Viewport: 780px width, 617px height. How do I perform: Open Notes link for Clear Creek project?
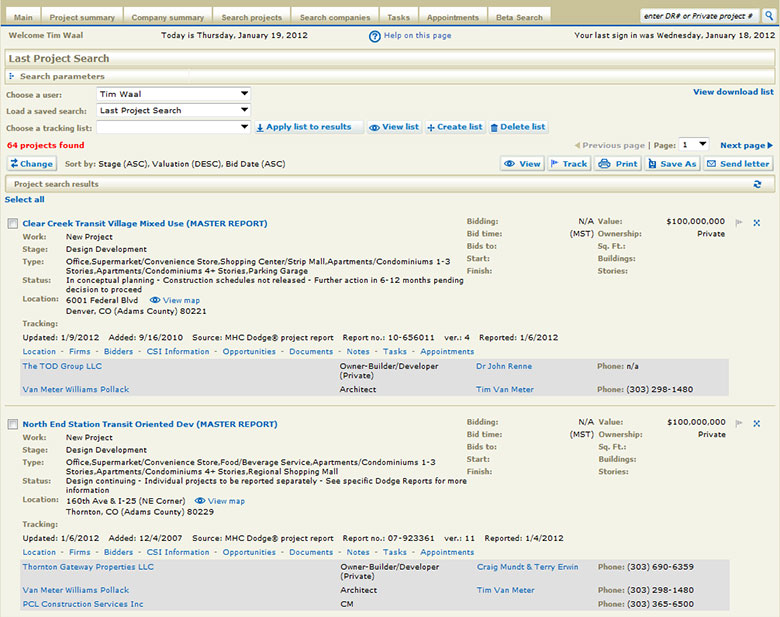[x=358, y=351]
